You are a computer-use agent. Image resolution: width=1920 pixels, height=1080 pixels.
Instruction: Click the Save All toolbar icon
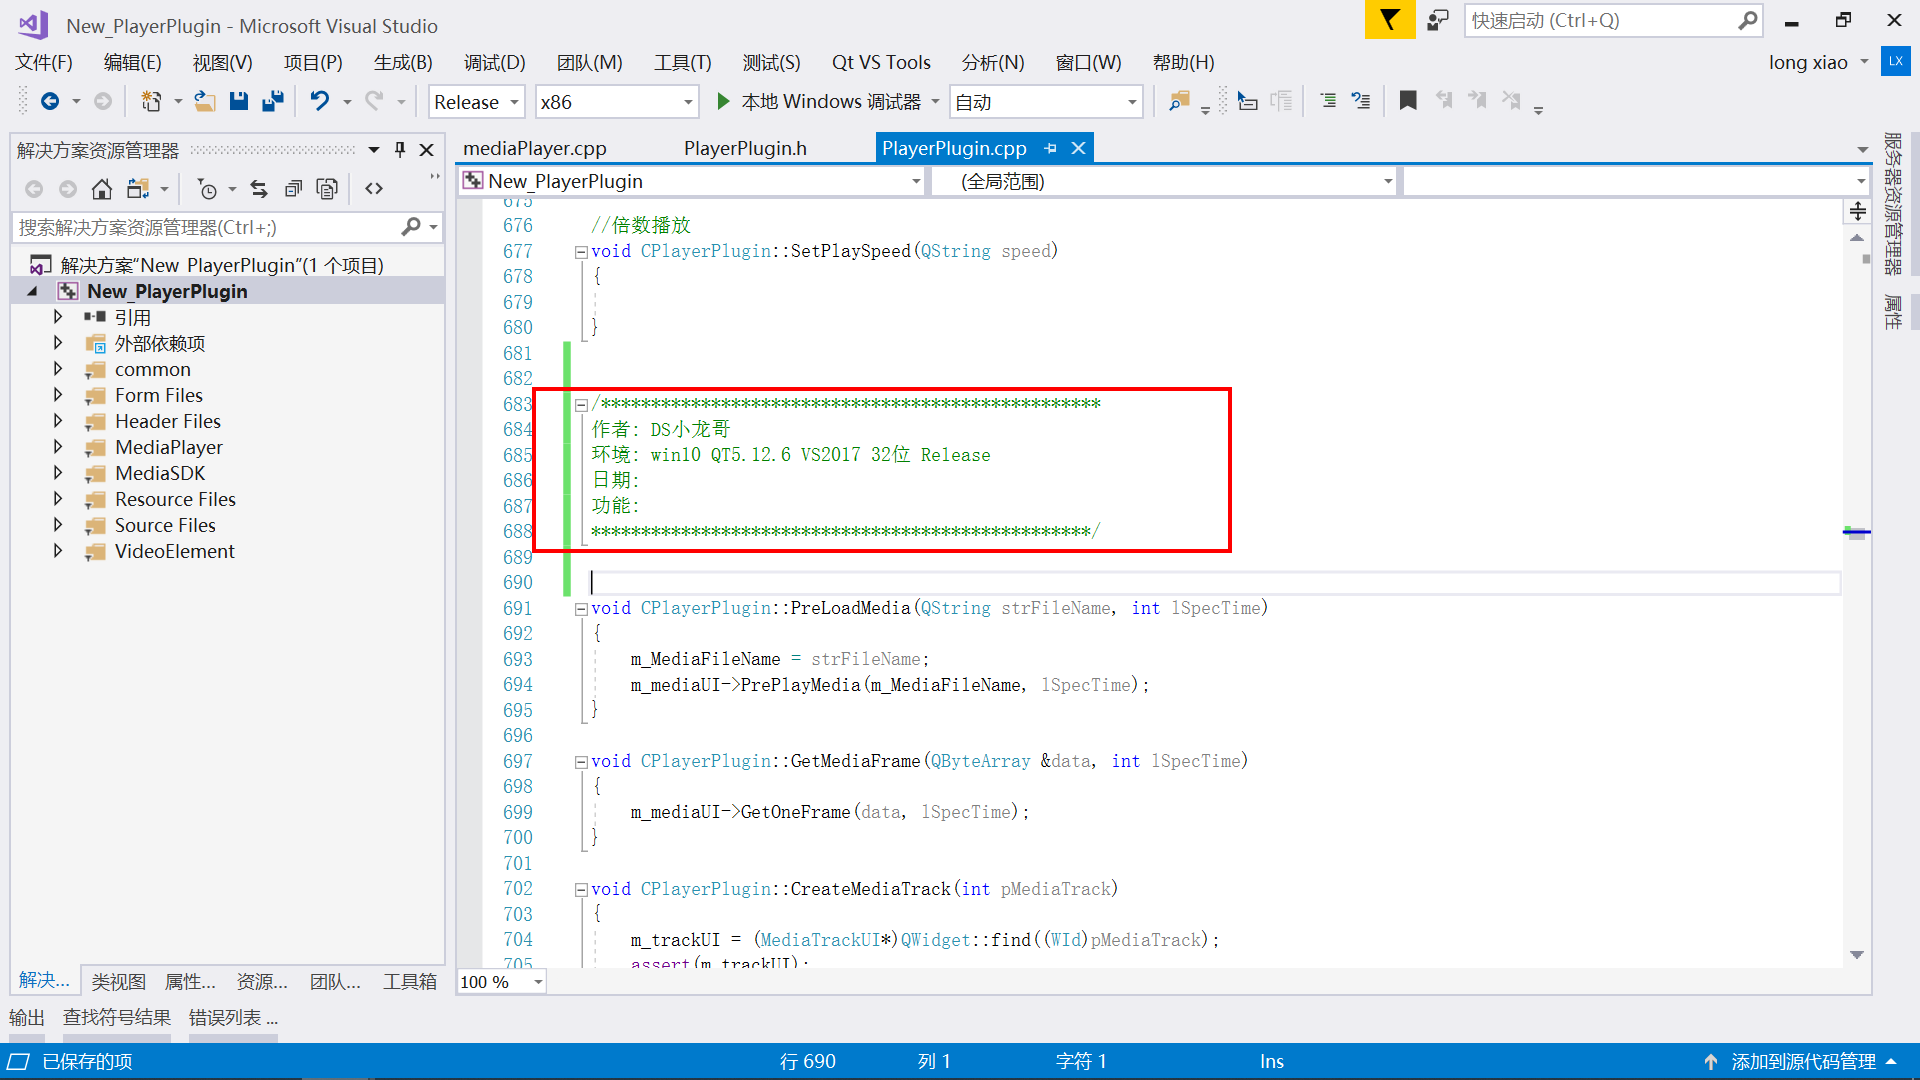pos(272,101)
